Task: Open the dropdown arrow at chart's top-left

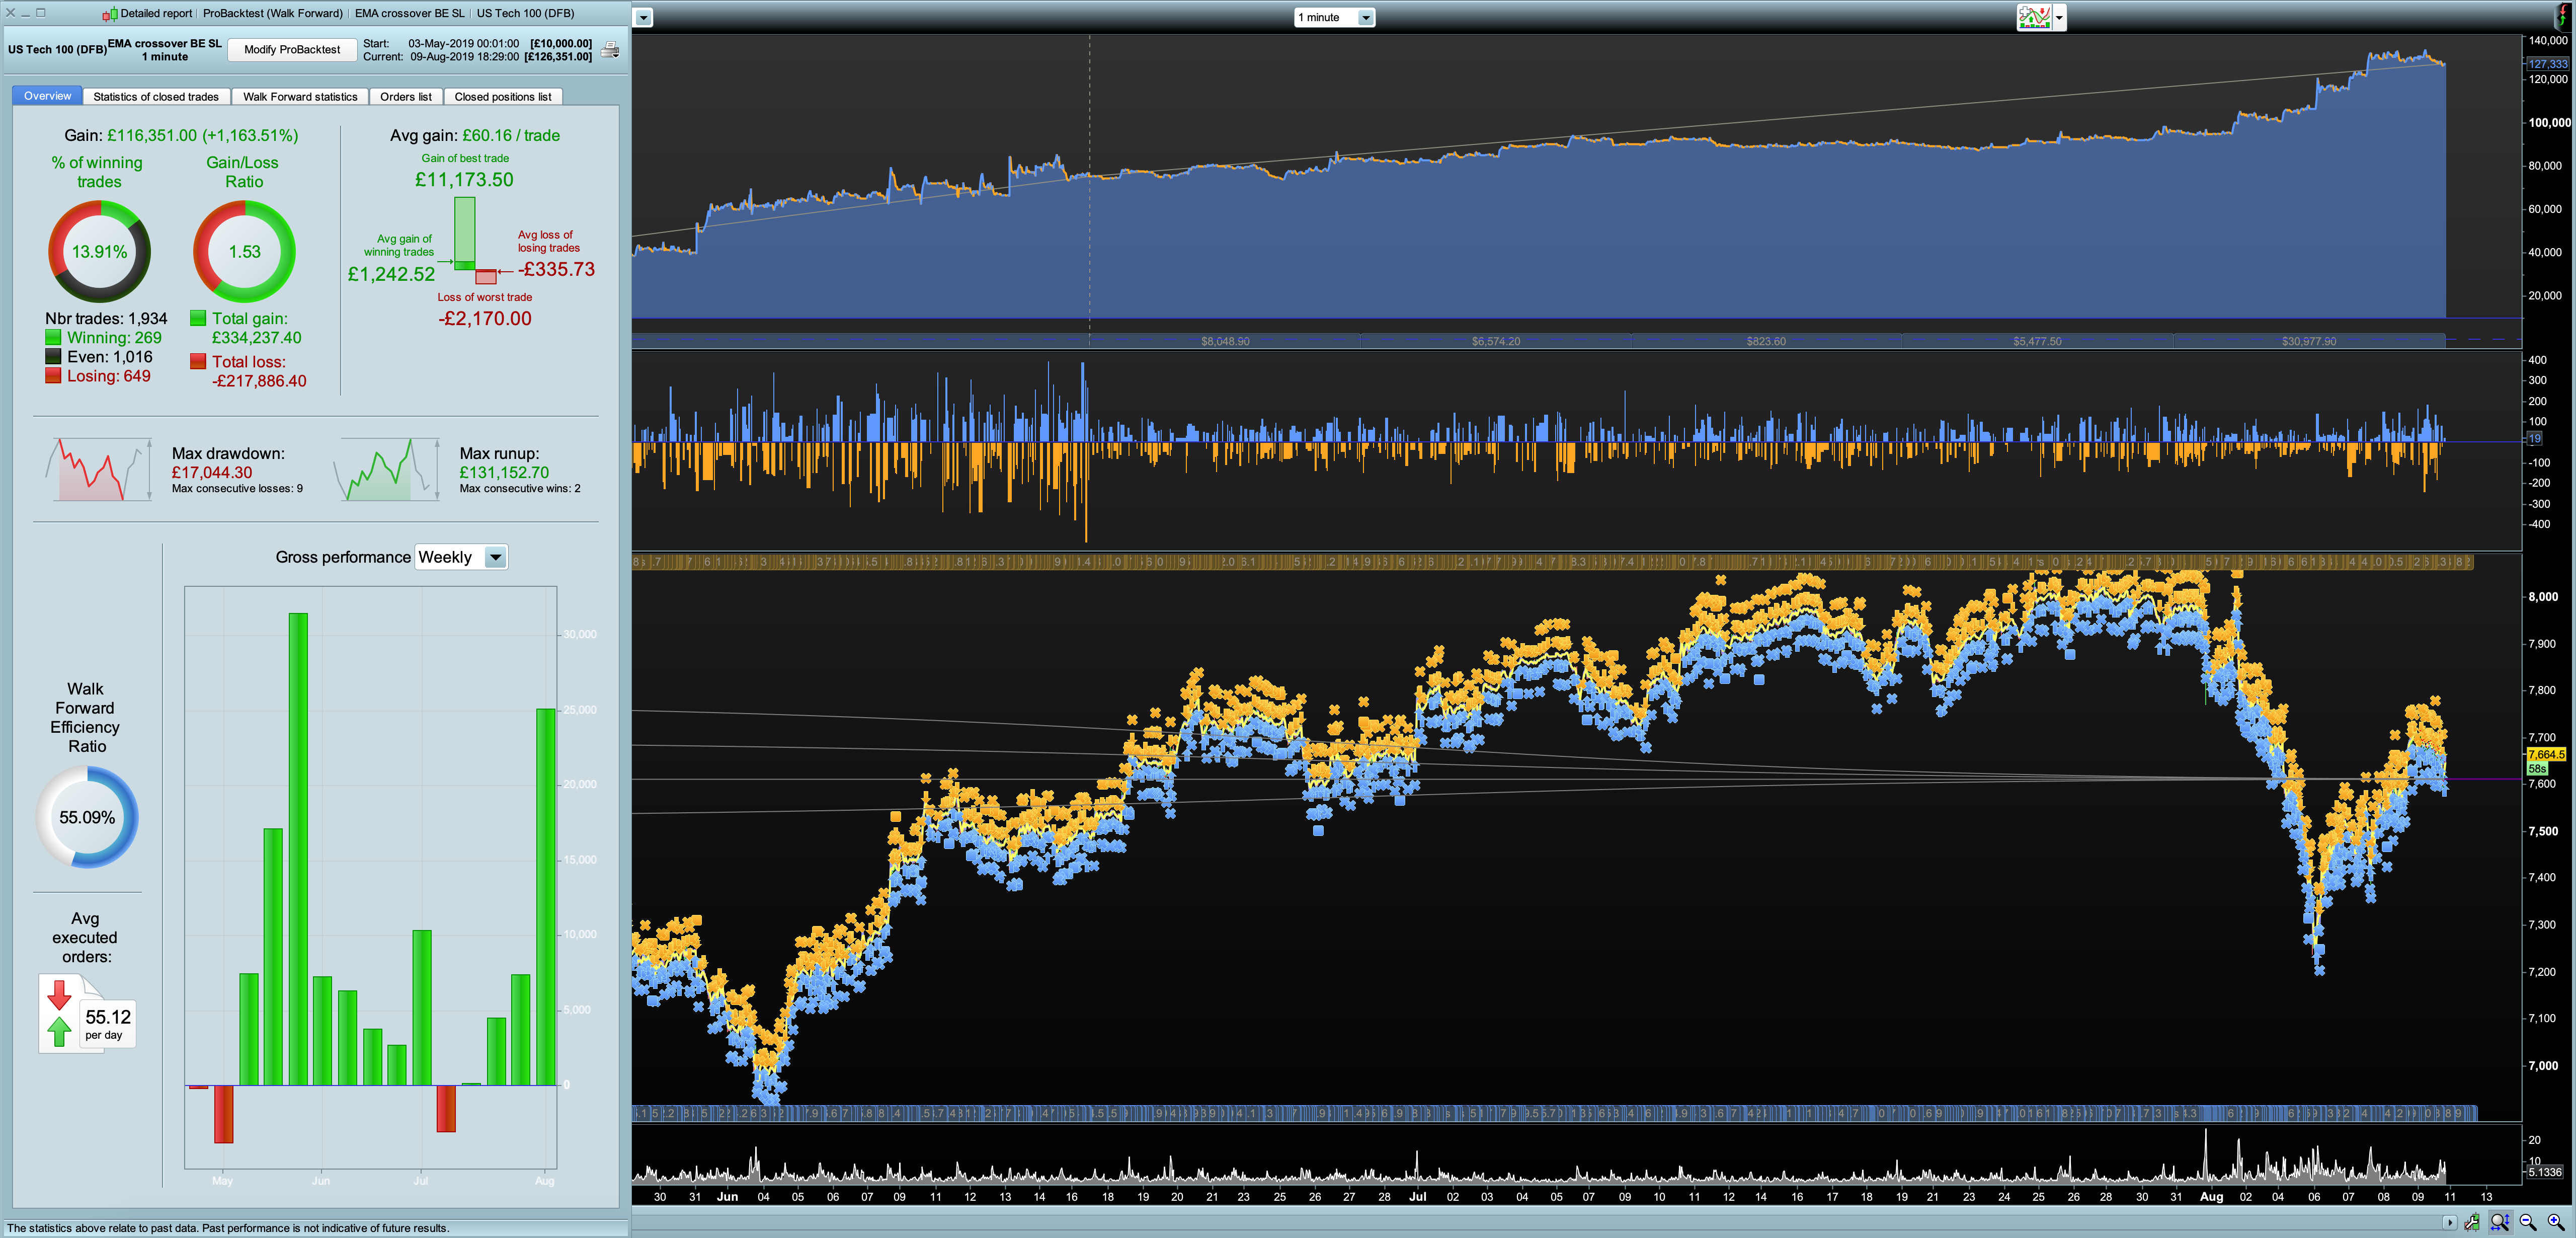Action: (x=644, y=17)
